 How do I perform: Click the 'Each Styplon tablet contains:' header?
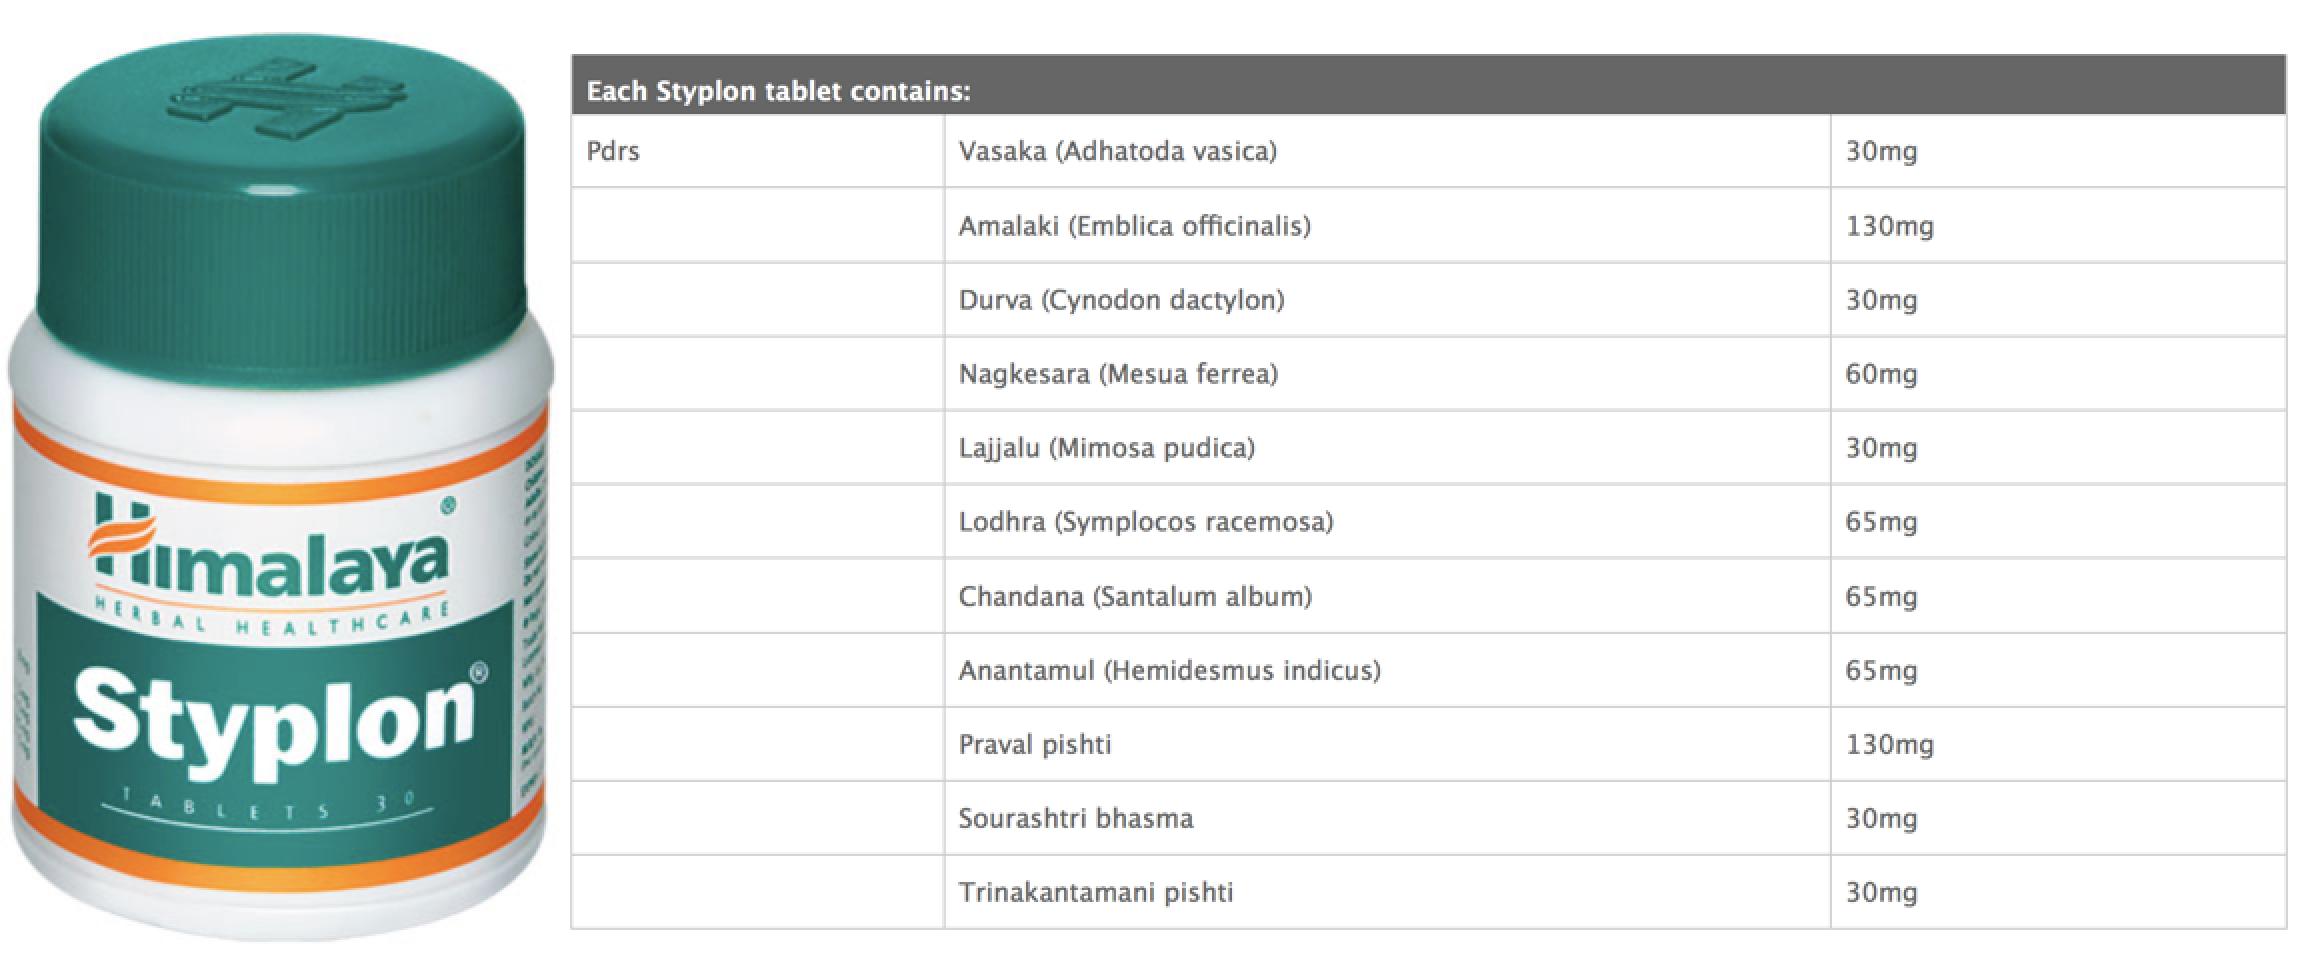pos(778,92)
